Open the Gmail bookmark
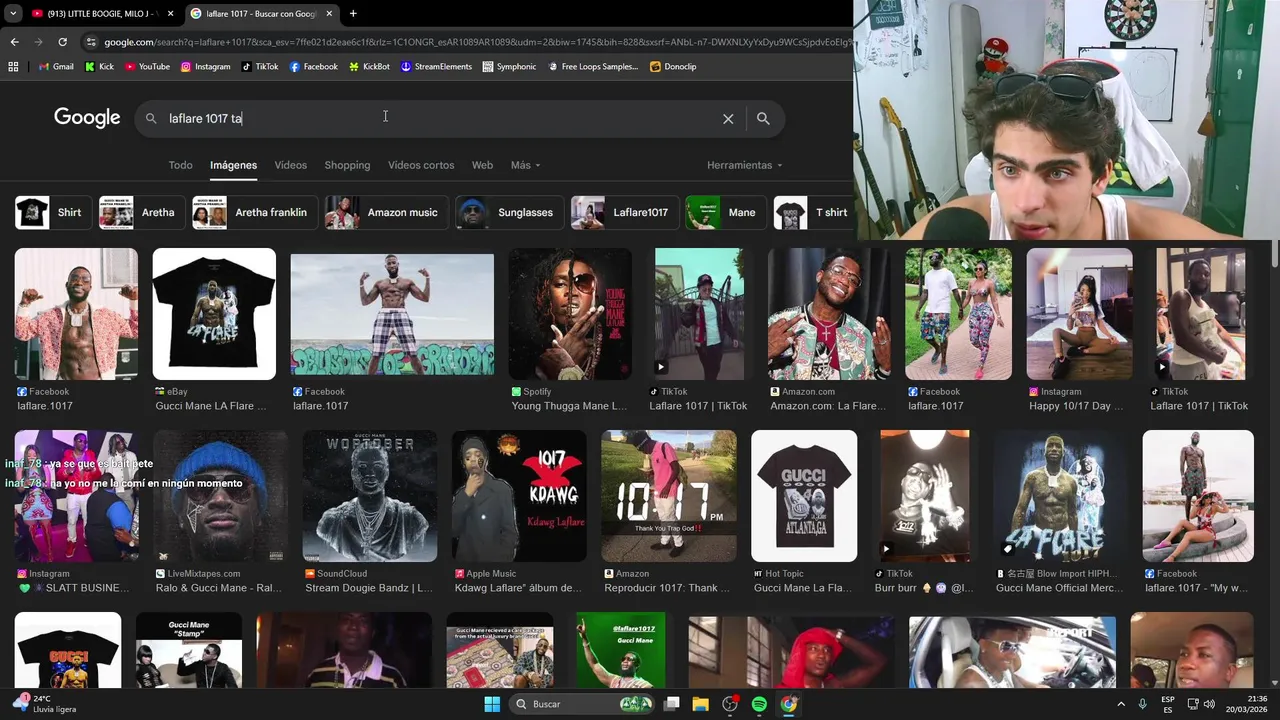The width and height of the screenshot is (1280, 720). coord(56,67)
